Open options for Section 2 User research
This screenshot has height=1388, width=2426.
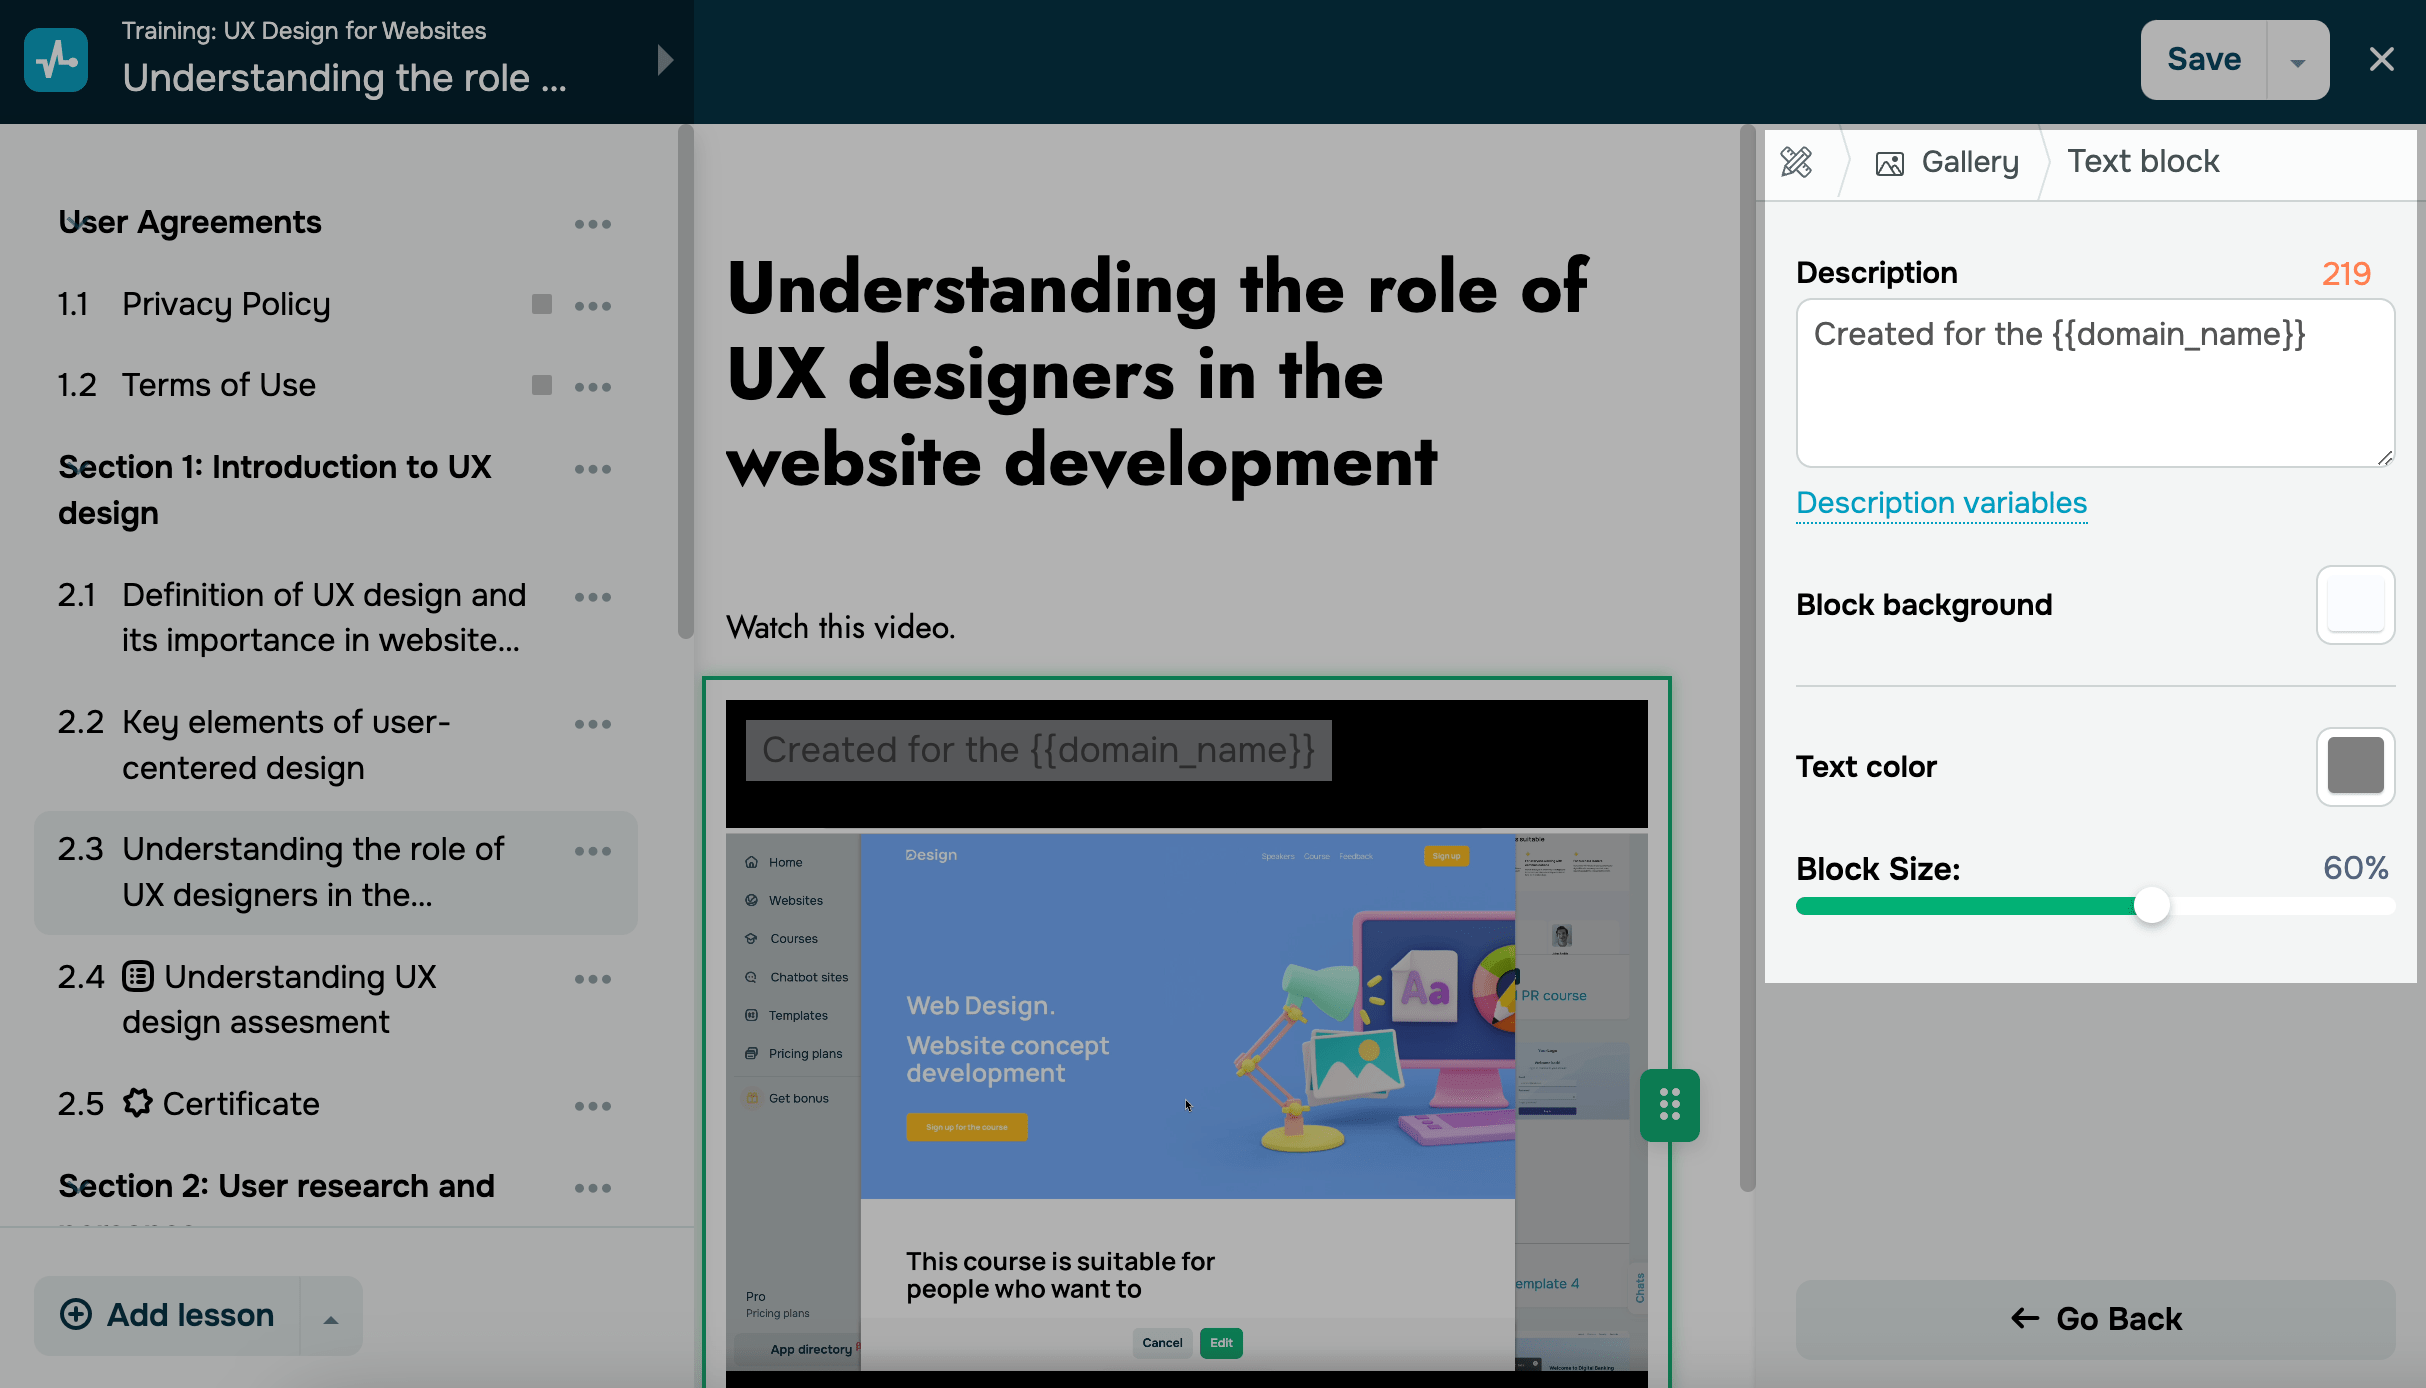click(x=593, y=1188)
